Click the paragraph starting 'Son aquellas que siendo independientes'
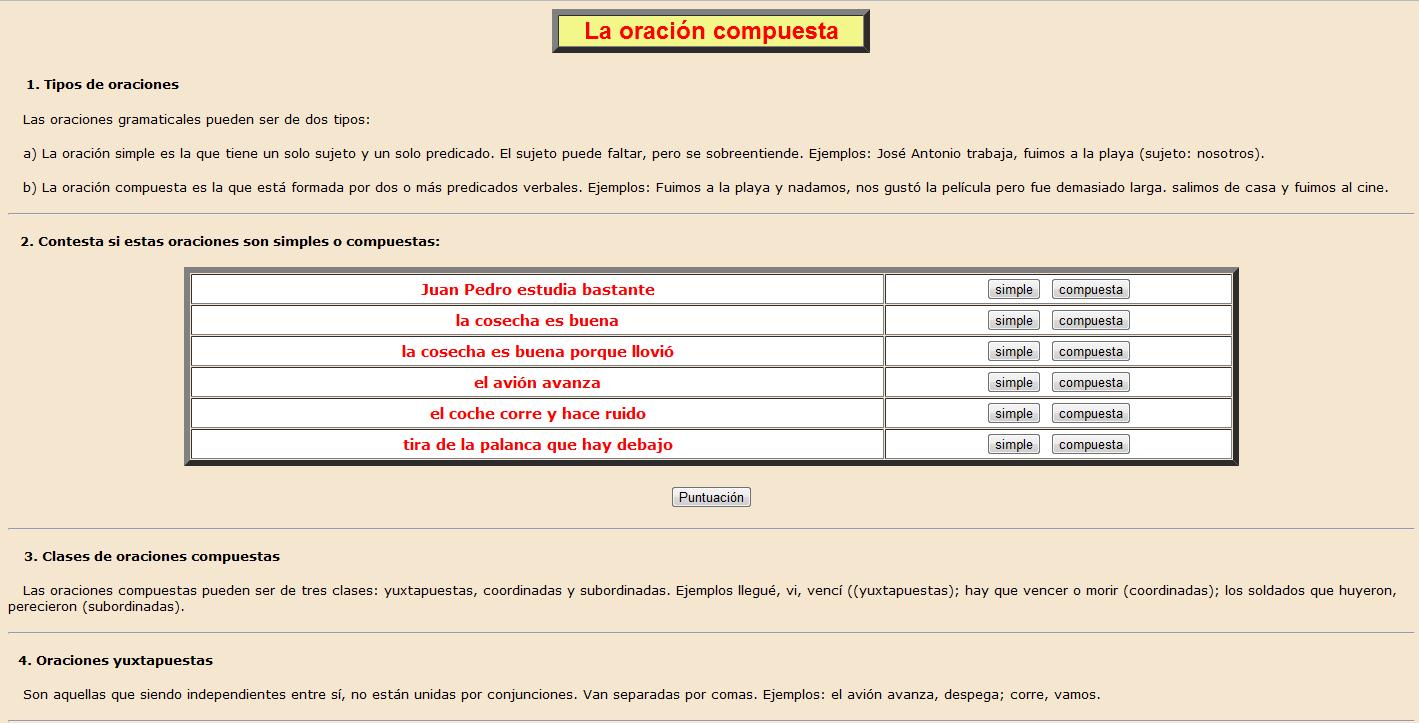Viewport: 1419px width, 723px height. coord(561,694)
